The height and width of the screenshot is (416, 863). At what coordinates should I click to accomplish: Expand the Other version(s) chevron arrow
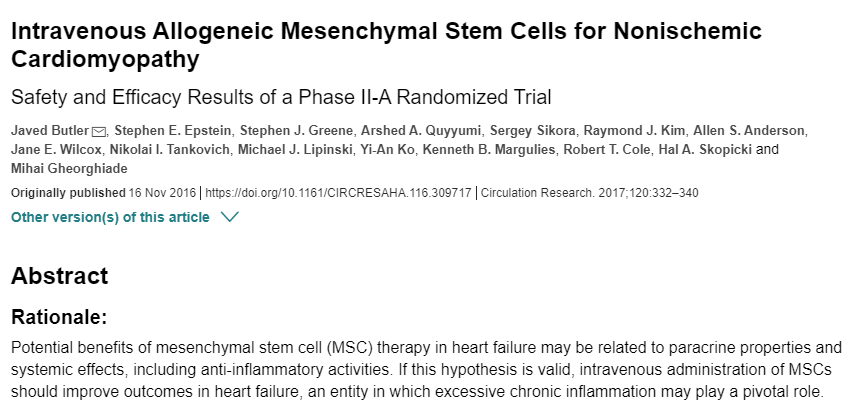click(x=230, y=217)
